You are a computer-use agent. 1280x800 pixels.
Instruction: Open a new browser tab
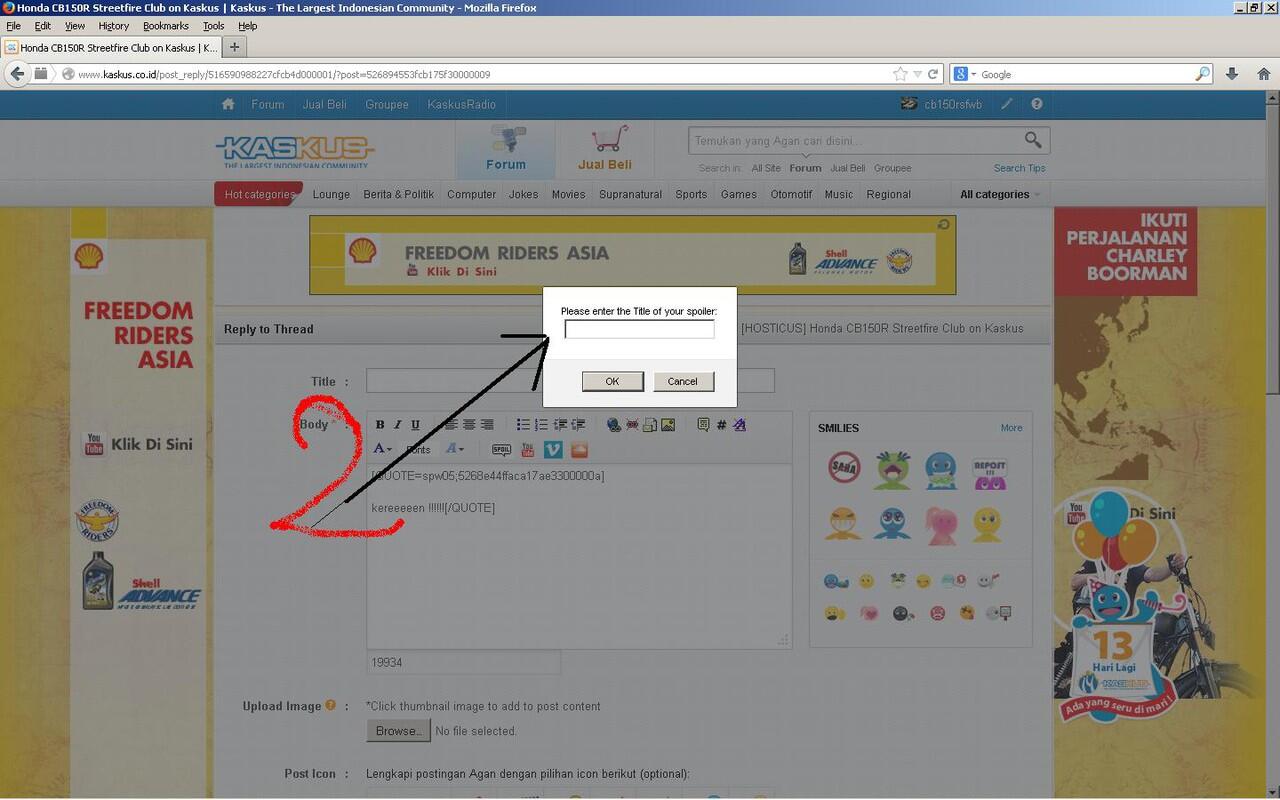point(235,47)
